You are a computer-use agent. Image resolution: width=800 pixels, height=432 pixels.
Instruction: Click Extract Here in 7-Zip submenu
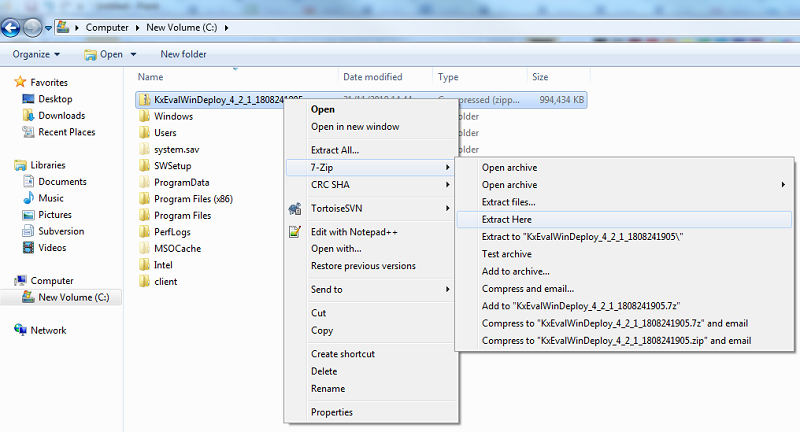coord(624,219)
